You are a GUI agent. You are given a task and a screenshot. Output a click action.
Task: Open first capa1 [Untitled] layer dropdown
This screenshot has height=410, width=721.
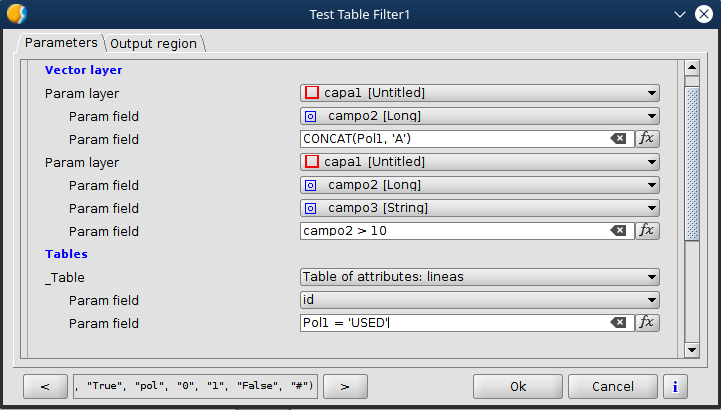479,93
